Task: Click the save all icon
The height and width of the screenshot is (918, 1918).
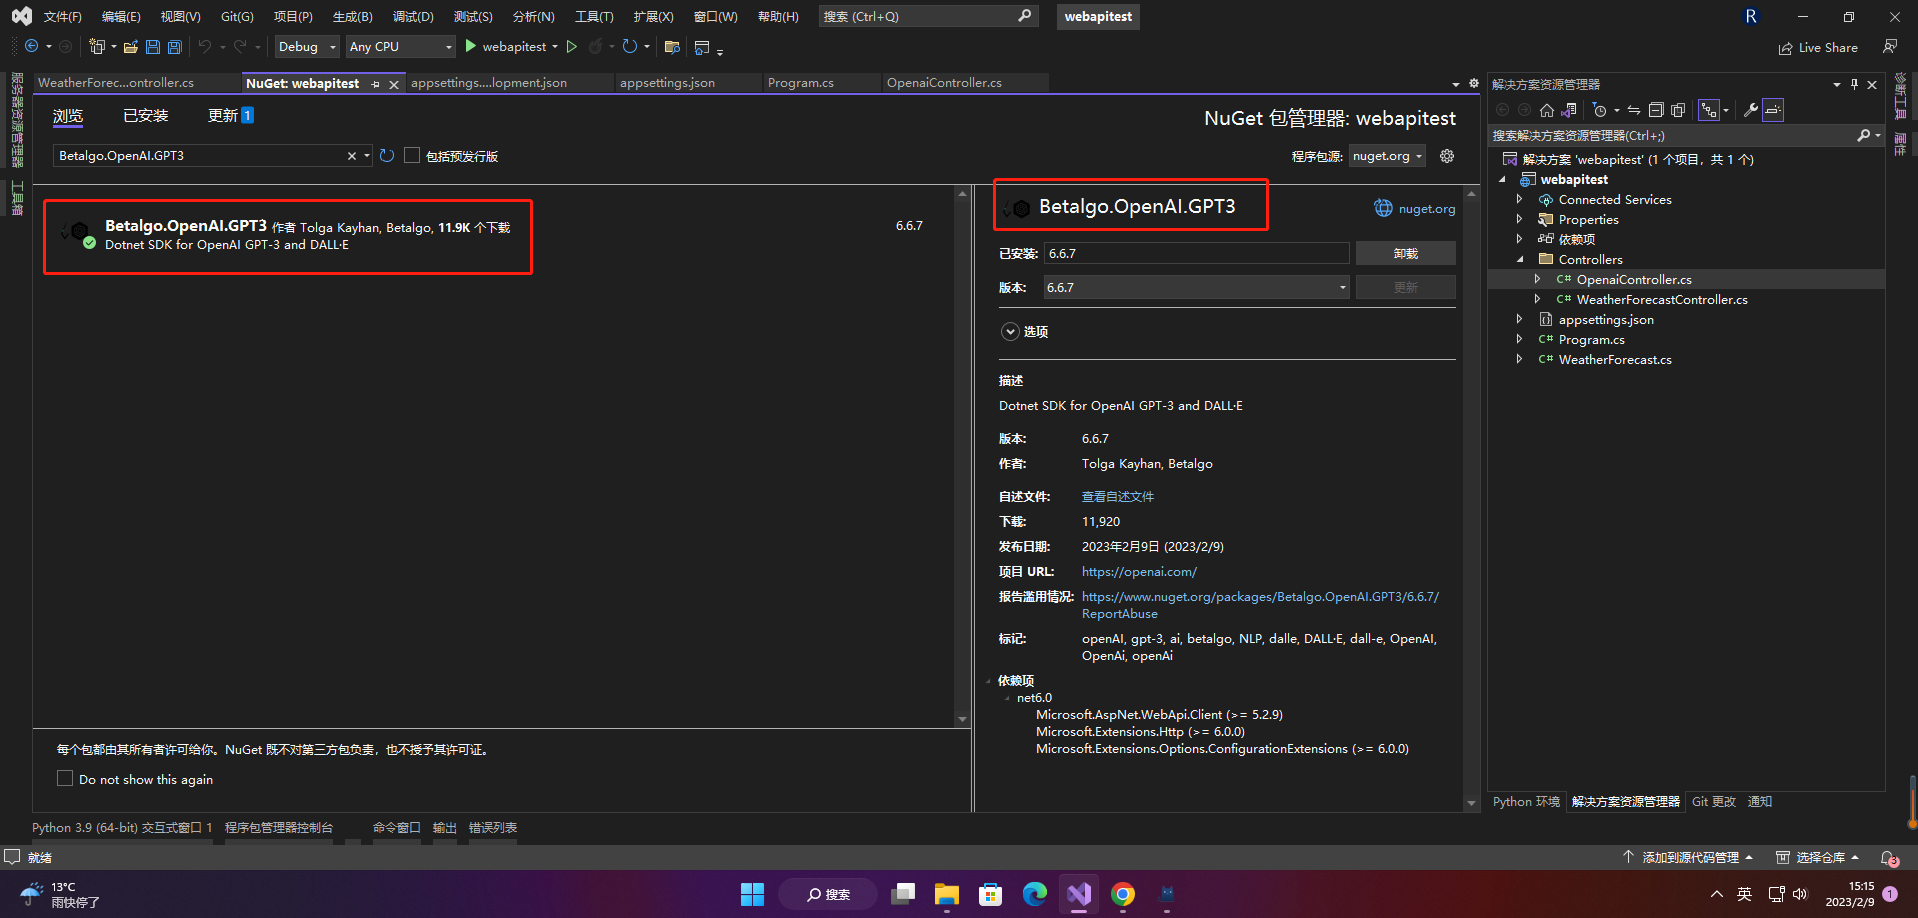Action: click(175, 47)
